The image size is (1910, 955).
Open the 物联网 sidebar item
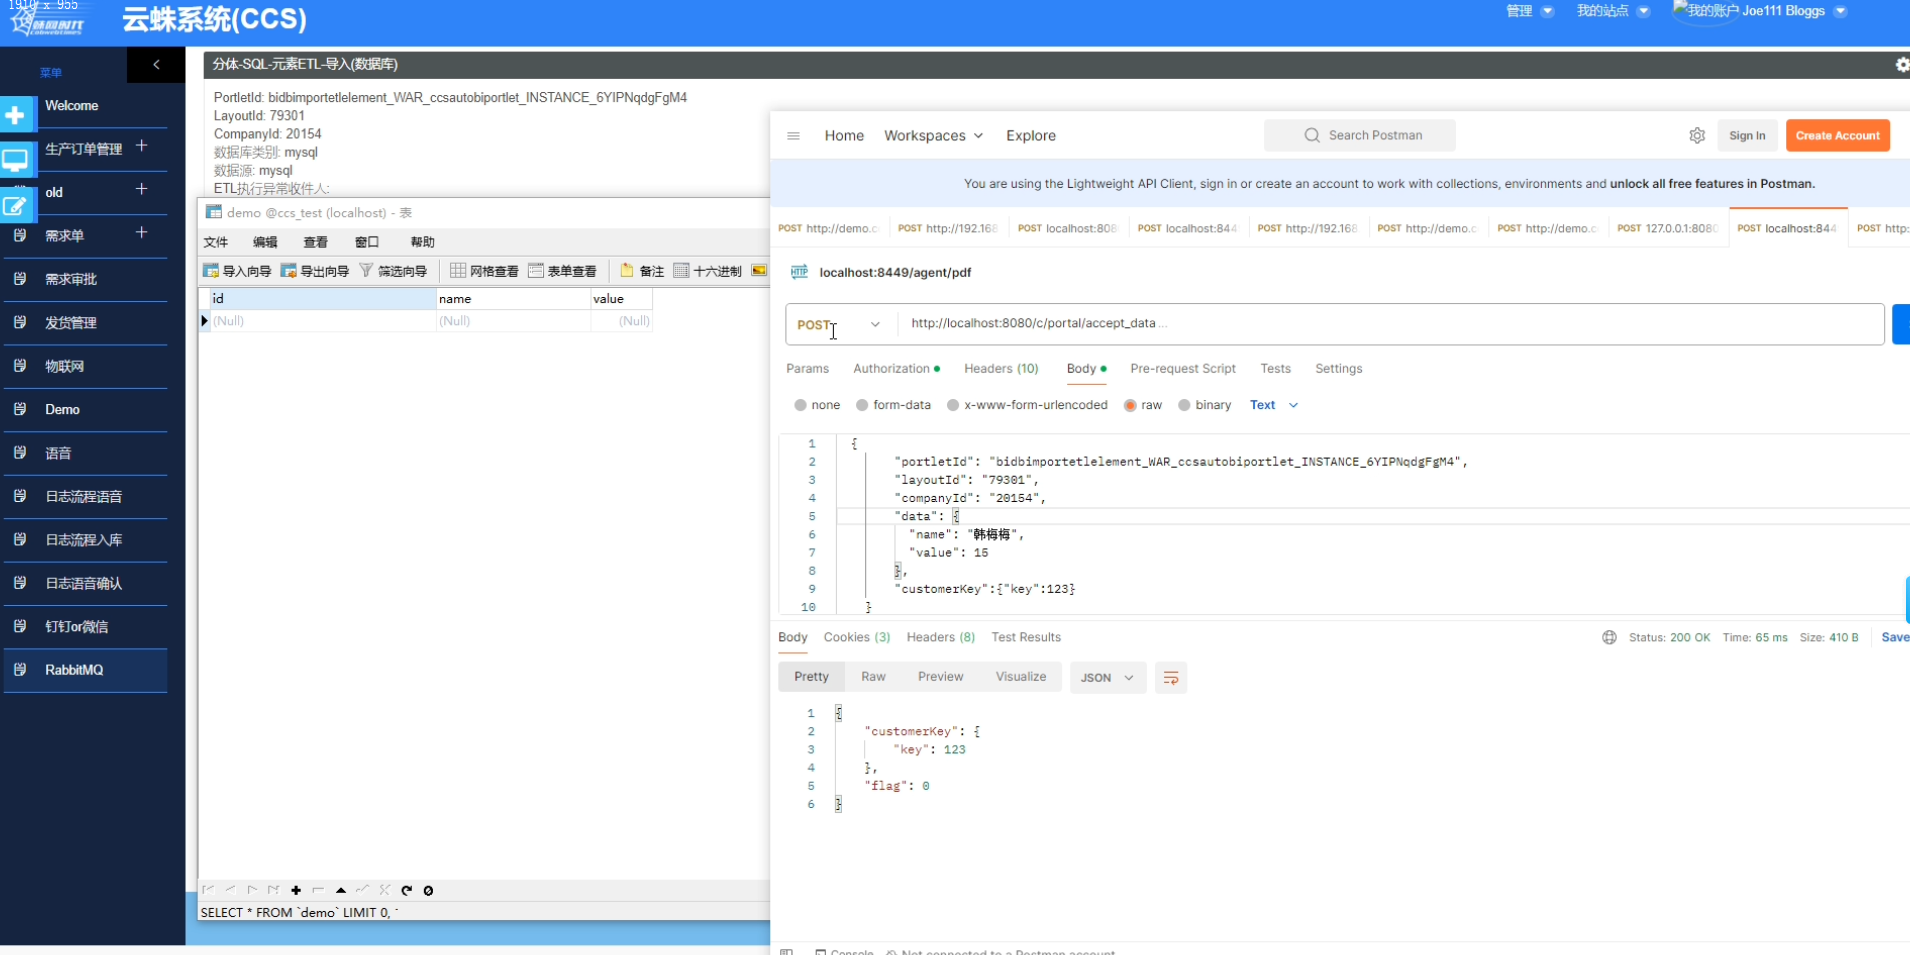click(x=84, y=366)
